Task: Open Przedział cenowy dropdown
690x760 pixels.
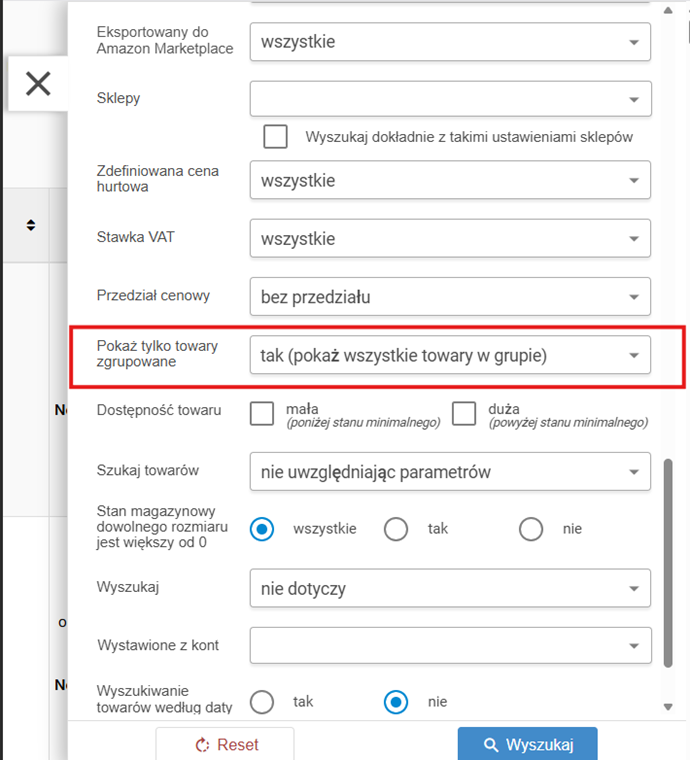Action: (x=450, y=297)
